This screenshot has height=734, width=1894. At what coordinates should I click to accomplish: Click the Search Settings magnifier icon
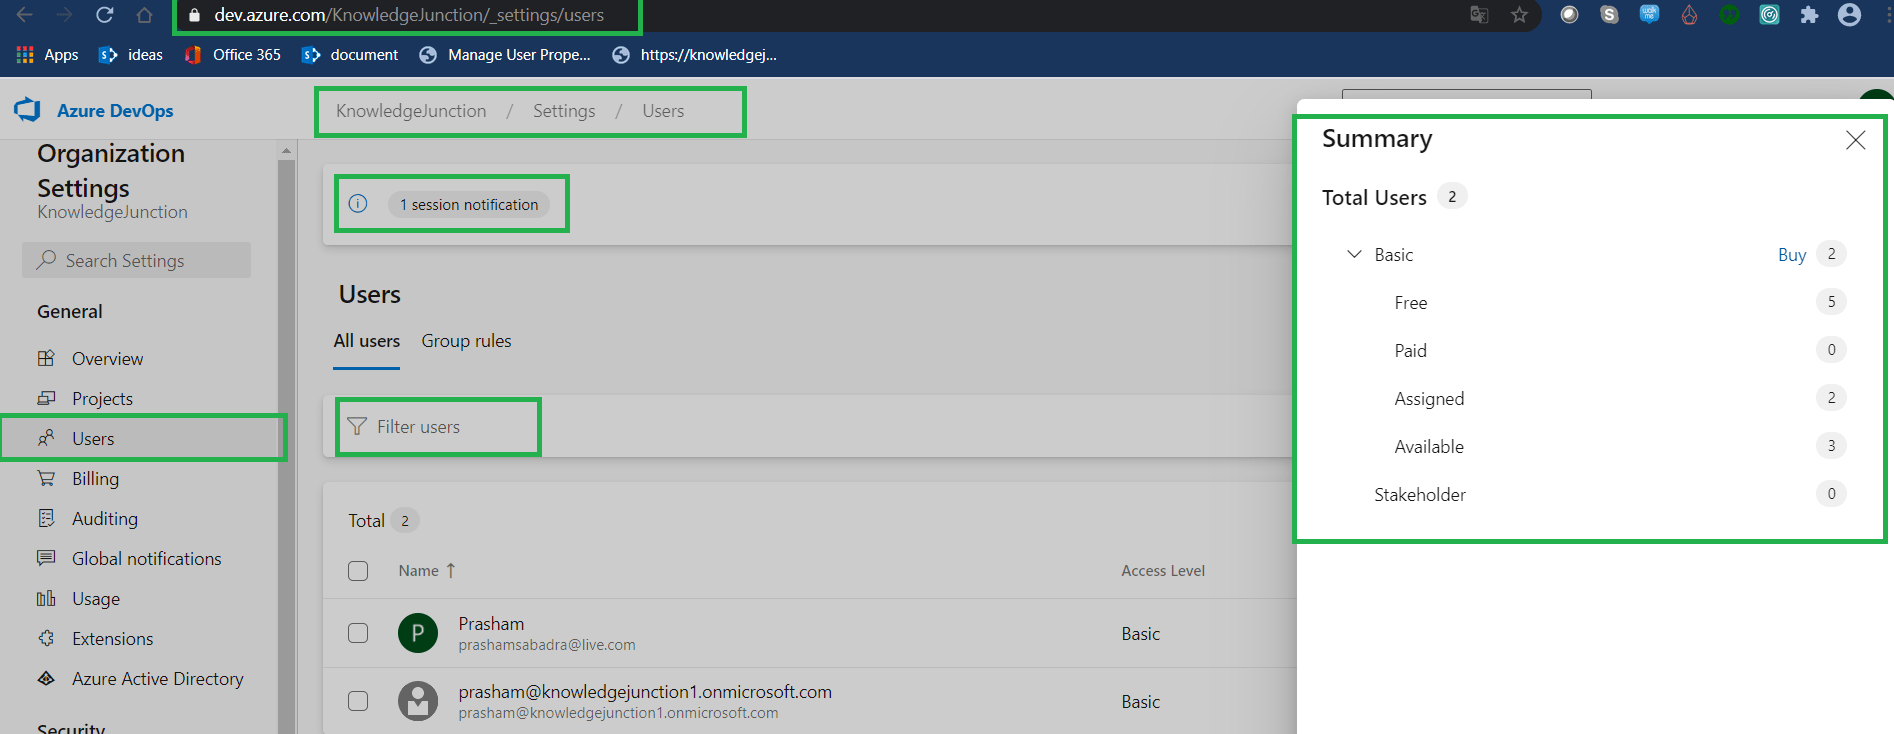point(46,260)
